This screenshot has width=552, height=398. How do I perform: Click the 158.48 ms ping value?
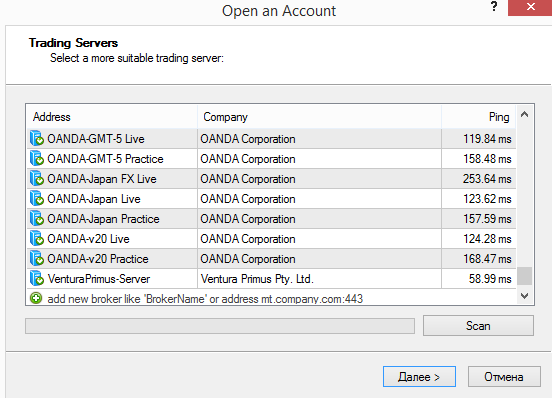[x=487, y=159]
